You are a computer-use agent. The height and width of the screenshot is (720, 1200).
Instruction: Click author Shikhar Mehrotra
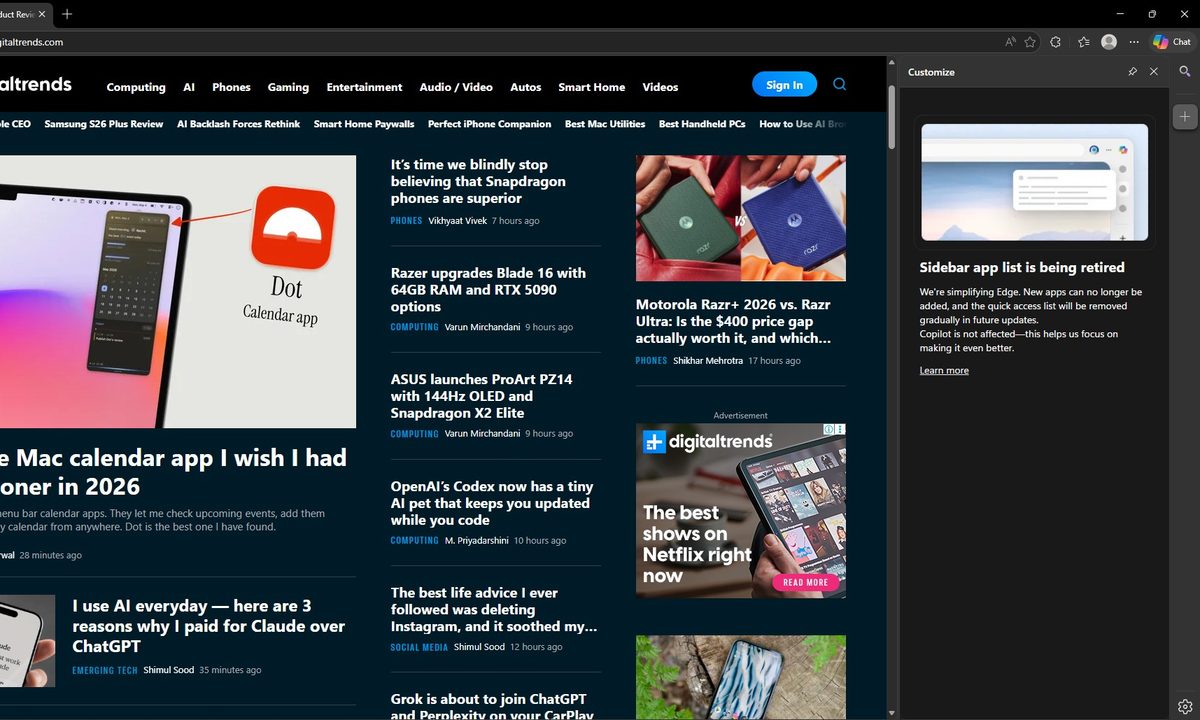(708, 361)
